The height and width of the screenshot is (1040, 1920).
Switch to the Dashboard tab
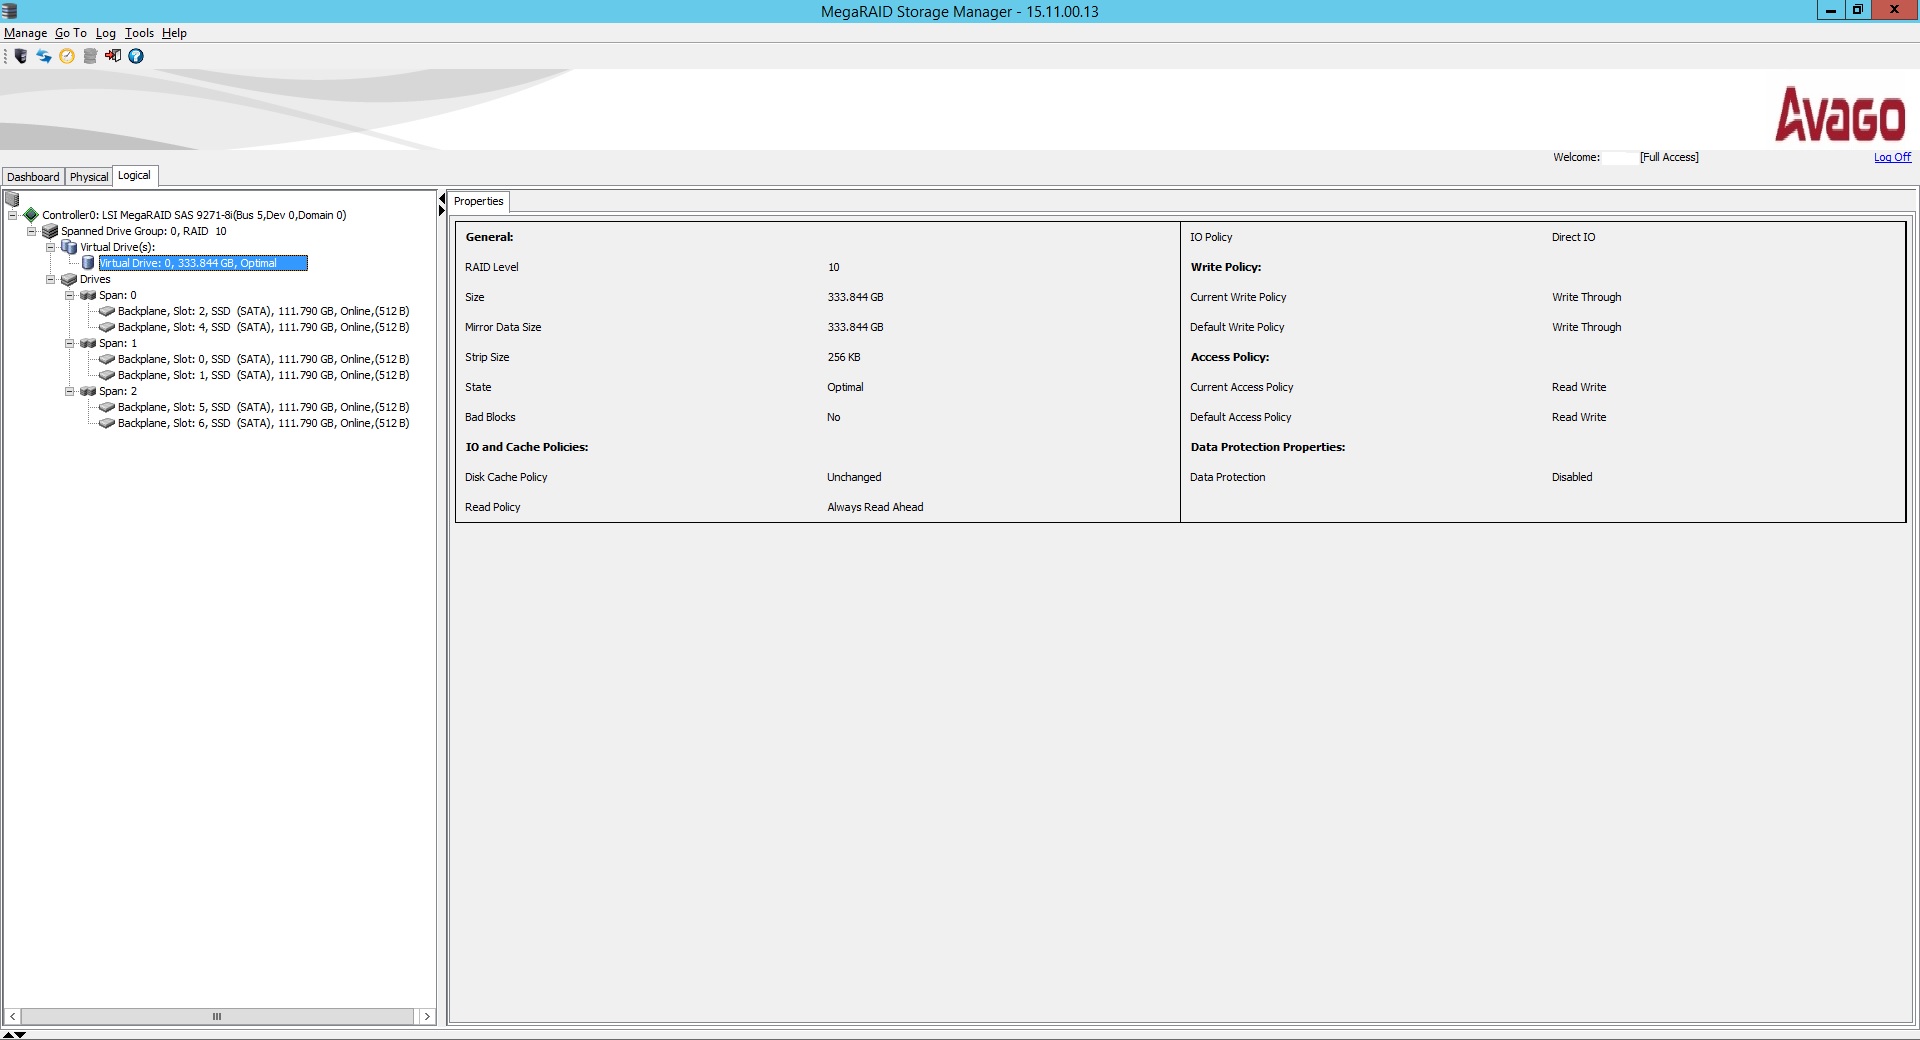click(x=33, y=177)
